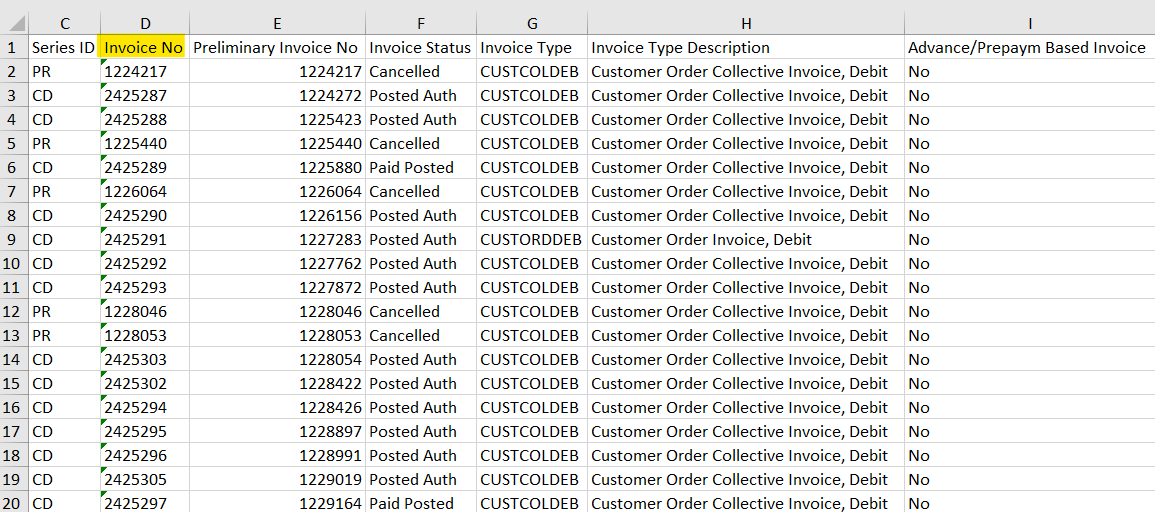Click the Paid Posted cell in row 6
The width and height of the screenshot is (1155, 512).
411,168
